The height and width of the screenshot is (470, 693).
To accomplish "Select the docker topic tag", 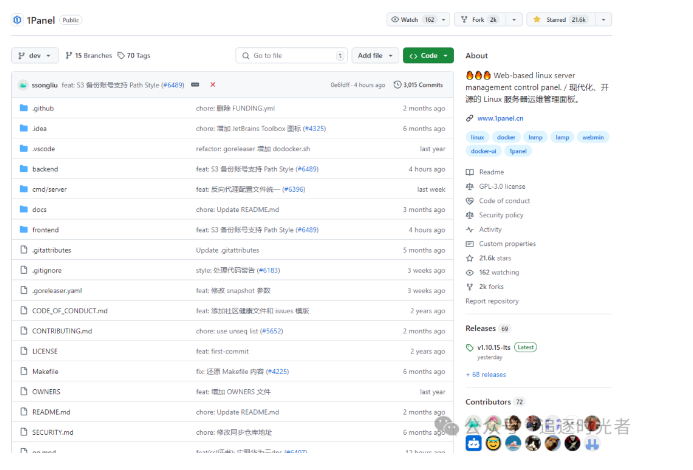I will [506, 138].
